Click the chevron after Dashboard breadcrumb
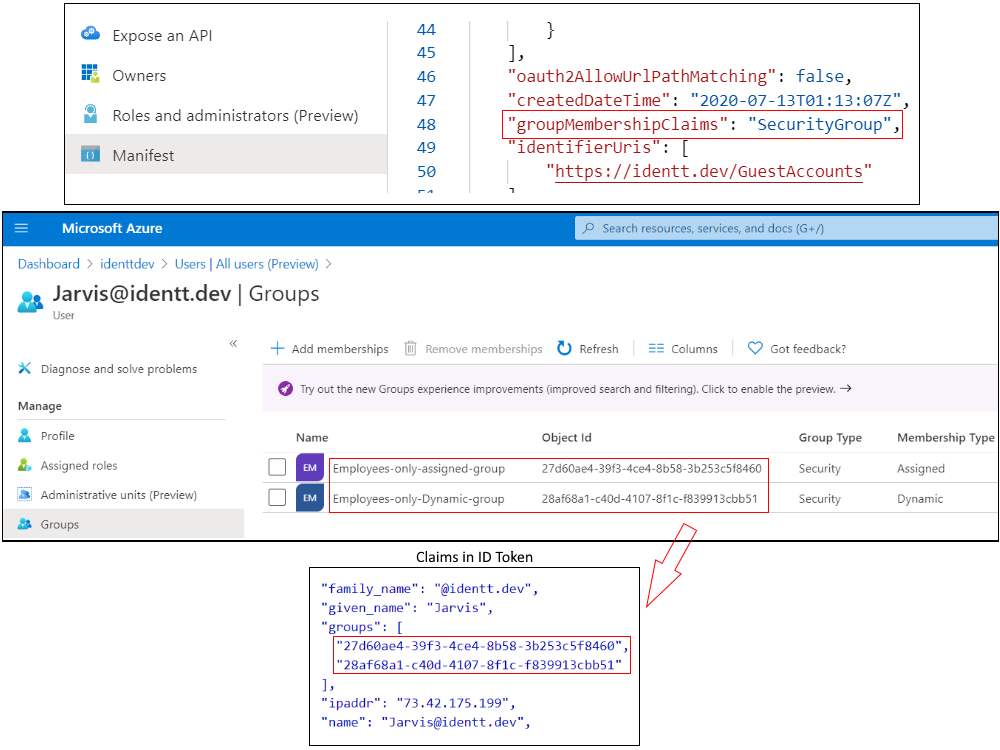1000x750 pixels. (90, 264)
